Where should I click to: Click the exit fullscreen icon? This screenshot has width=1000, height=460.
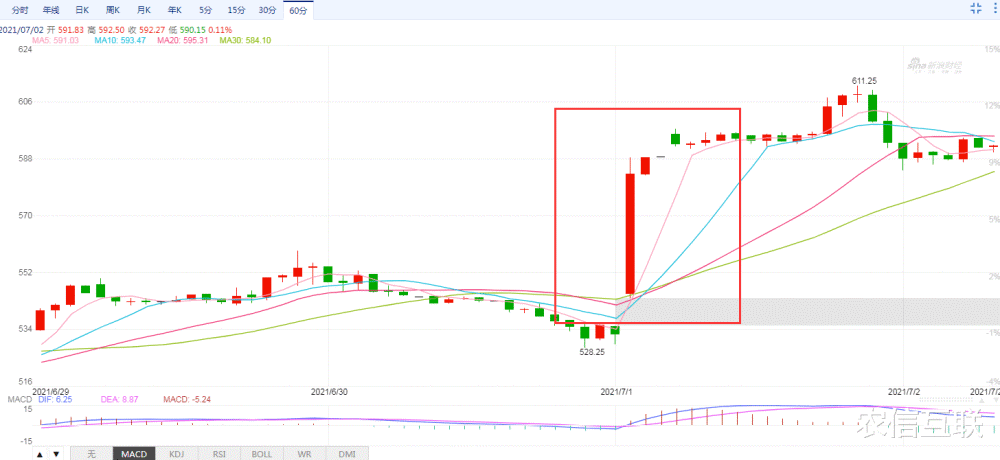975,8
